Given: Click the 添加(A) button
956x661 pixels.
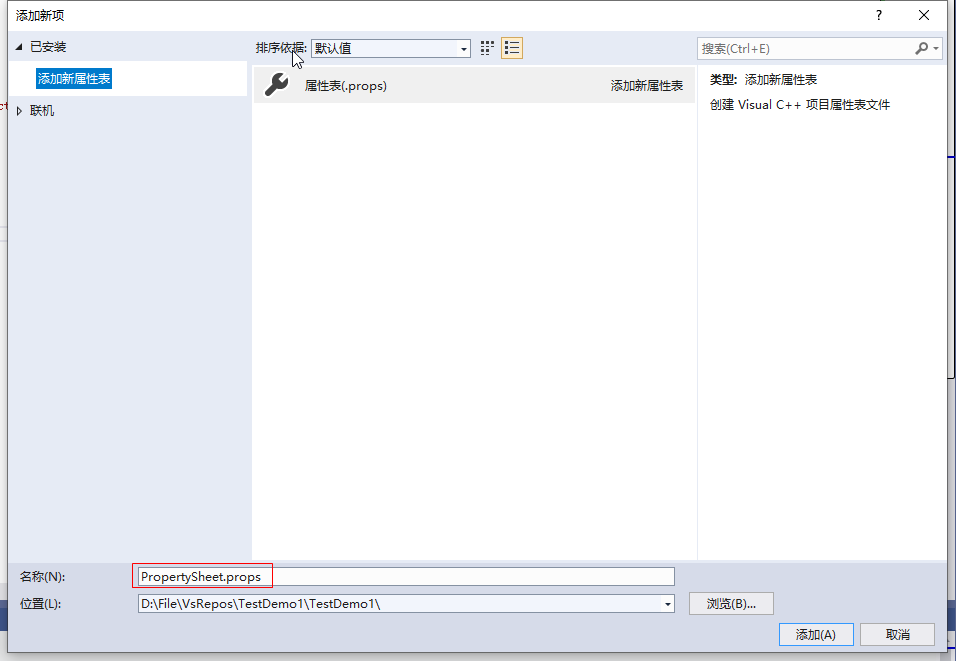Looking at the screenshot, I should coord(815,634).
